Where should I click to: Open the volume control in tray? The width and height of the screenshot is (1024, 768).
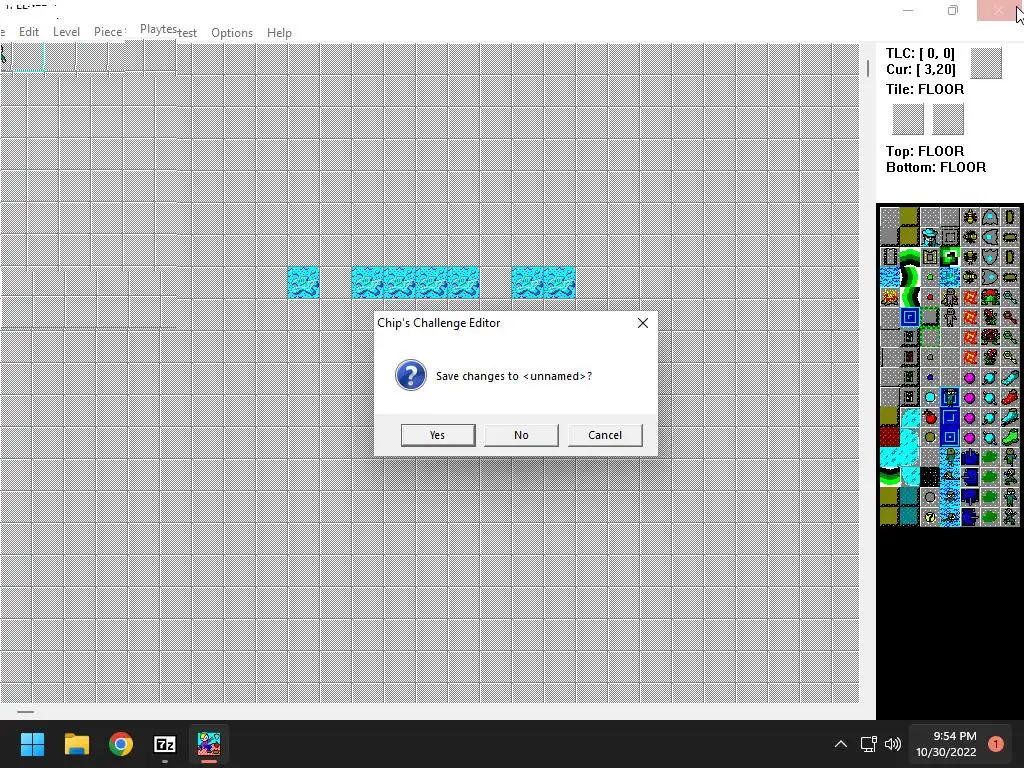tap(893, 744)
